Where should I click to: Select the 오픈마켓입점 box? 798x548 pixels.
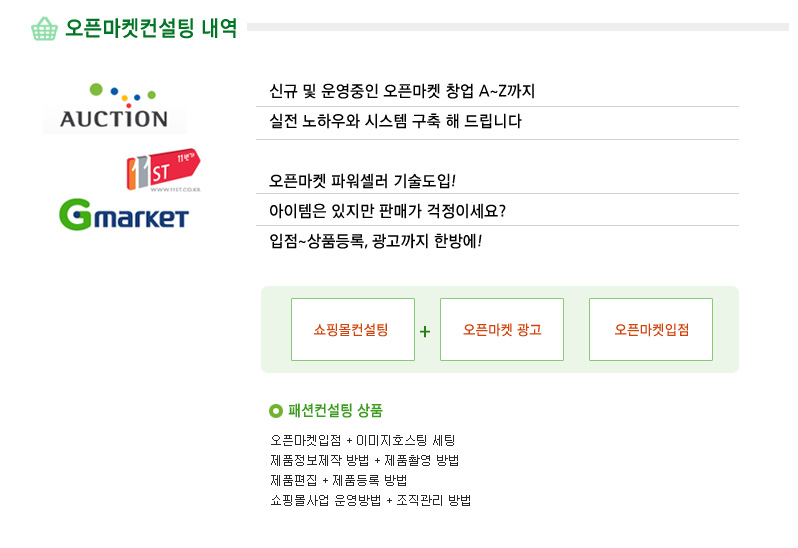pos(651,330)
